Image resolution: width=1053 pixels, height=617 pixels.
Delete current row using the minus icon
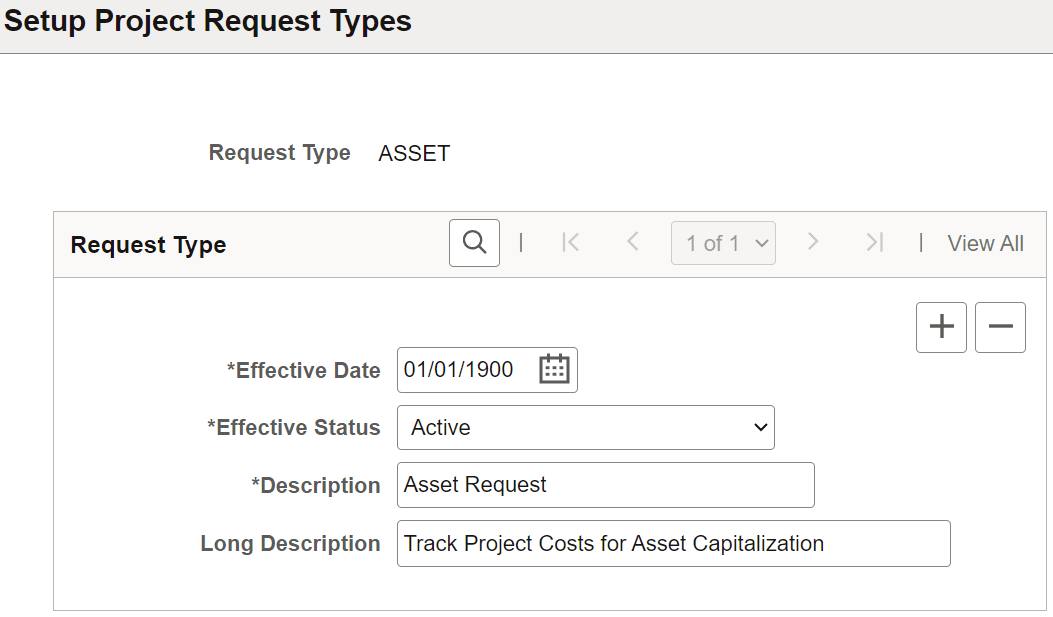pos(1000,327)
